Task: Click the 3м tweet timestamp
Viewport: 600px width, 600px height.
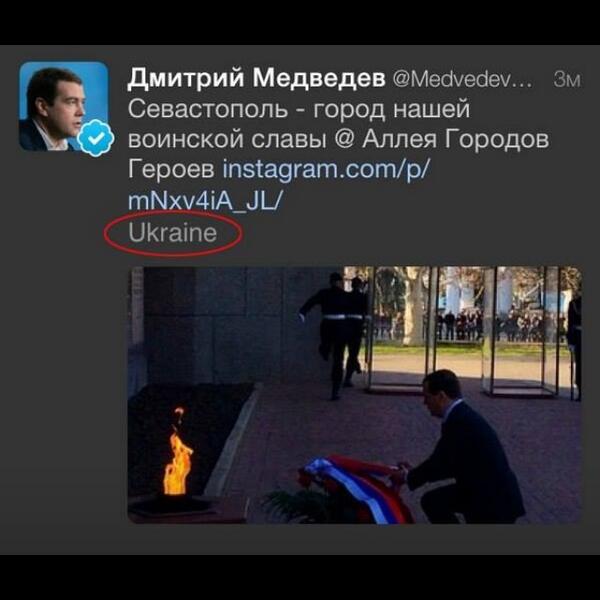Action: [x=567, y=80]
